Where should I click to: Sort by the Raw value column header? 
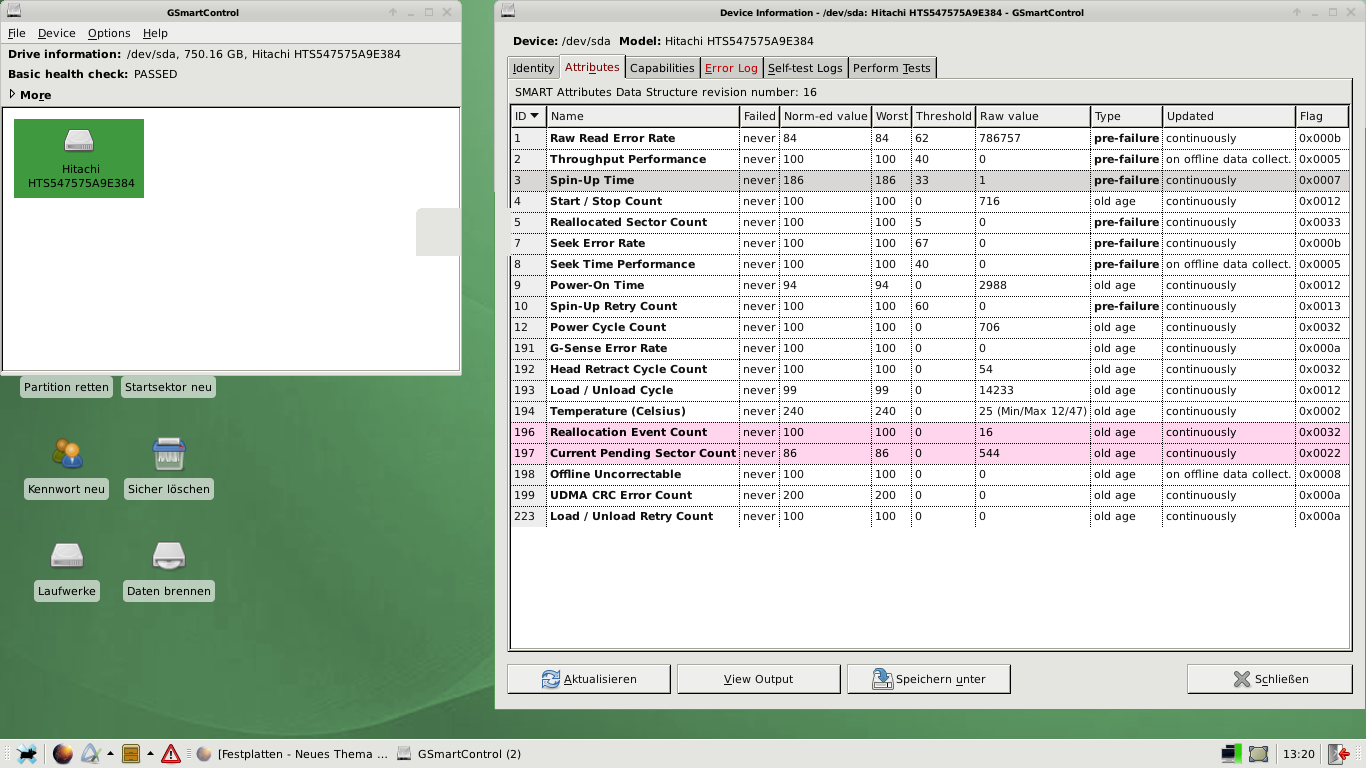point(1032,116)
